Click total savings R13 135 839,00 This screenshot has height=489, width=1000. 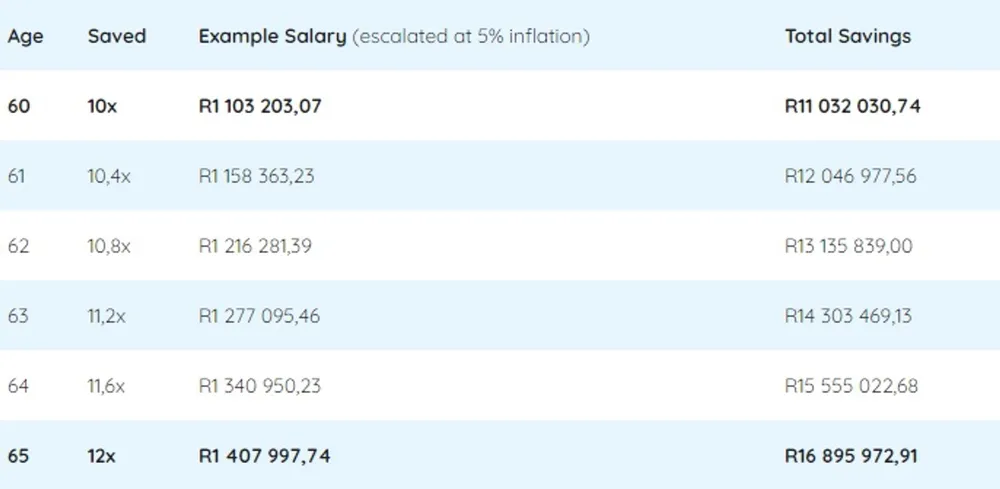pos(849,246)
